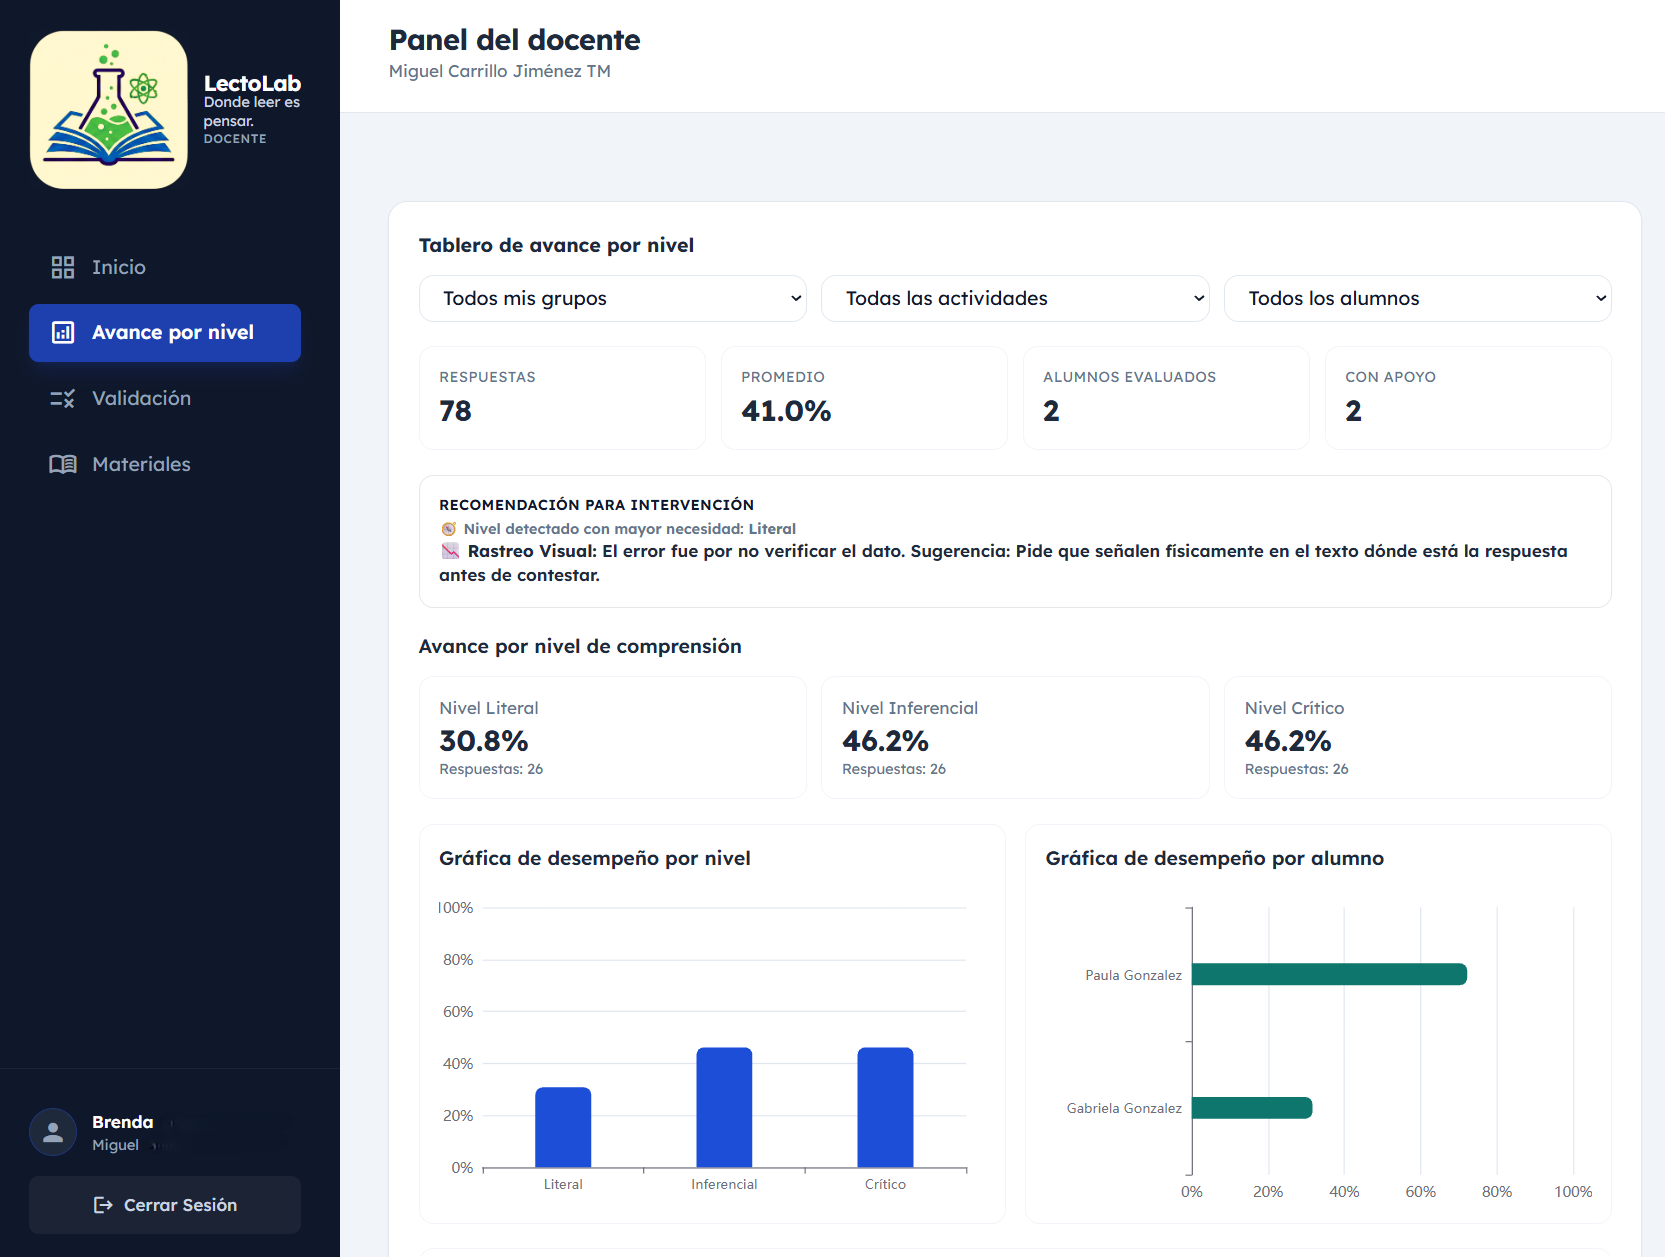1665x1257 pixels.
Task: Click the Validación checklist icon
Action: pos(63,399)
